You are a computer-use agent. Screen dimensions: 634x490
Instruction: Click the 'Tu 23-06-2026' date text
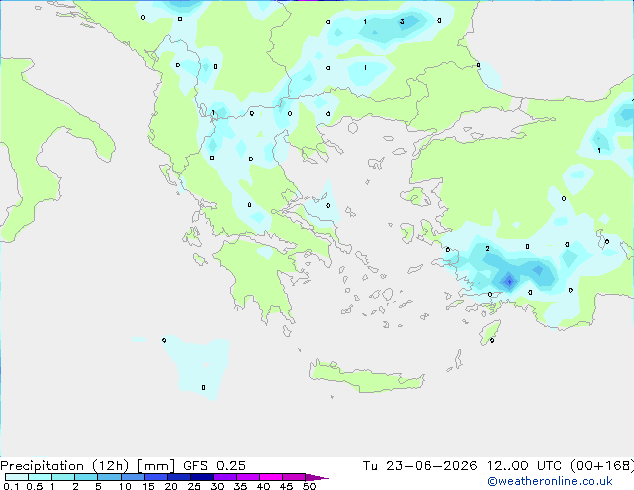pos(420,466)
